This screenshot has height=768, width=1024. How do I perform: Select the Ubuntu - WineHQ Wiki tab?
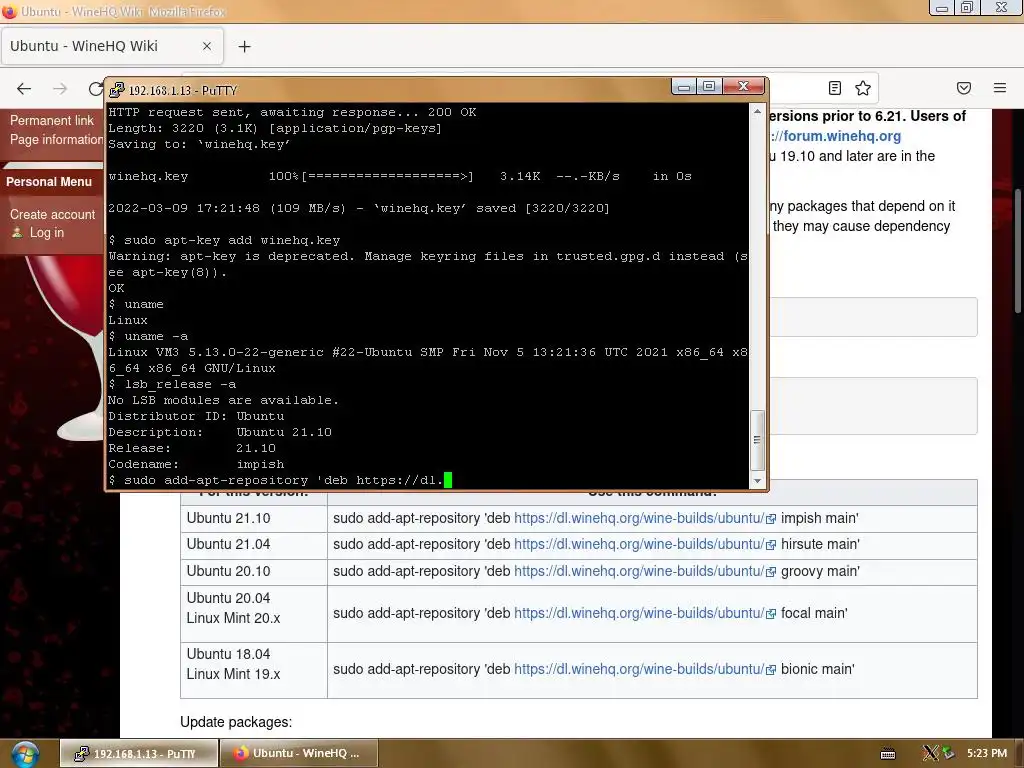click(112, 46)
